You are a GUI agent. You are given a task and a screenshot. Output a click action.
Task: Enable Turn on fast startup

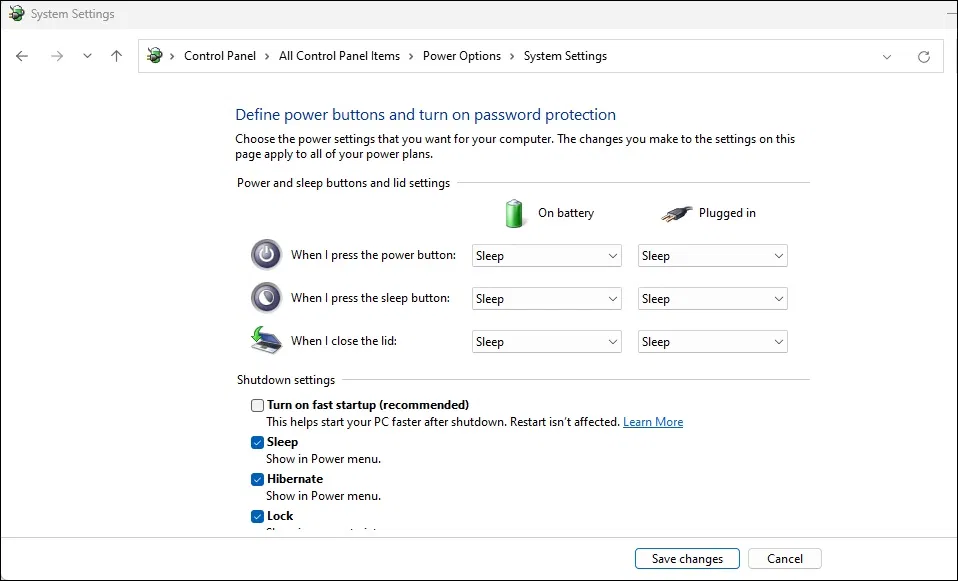click(257, 405)
